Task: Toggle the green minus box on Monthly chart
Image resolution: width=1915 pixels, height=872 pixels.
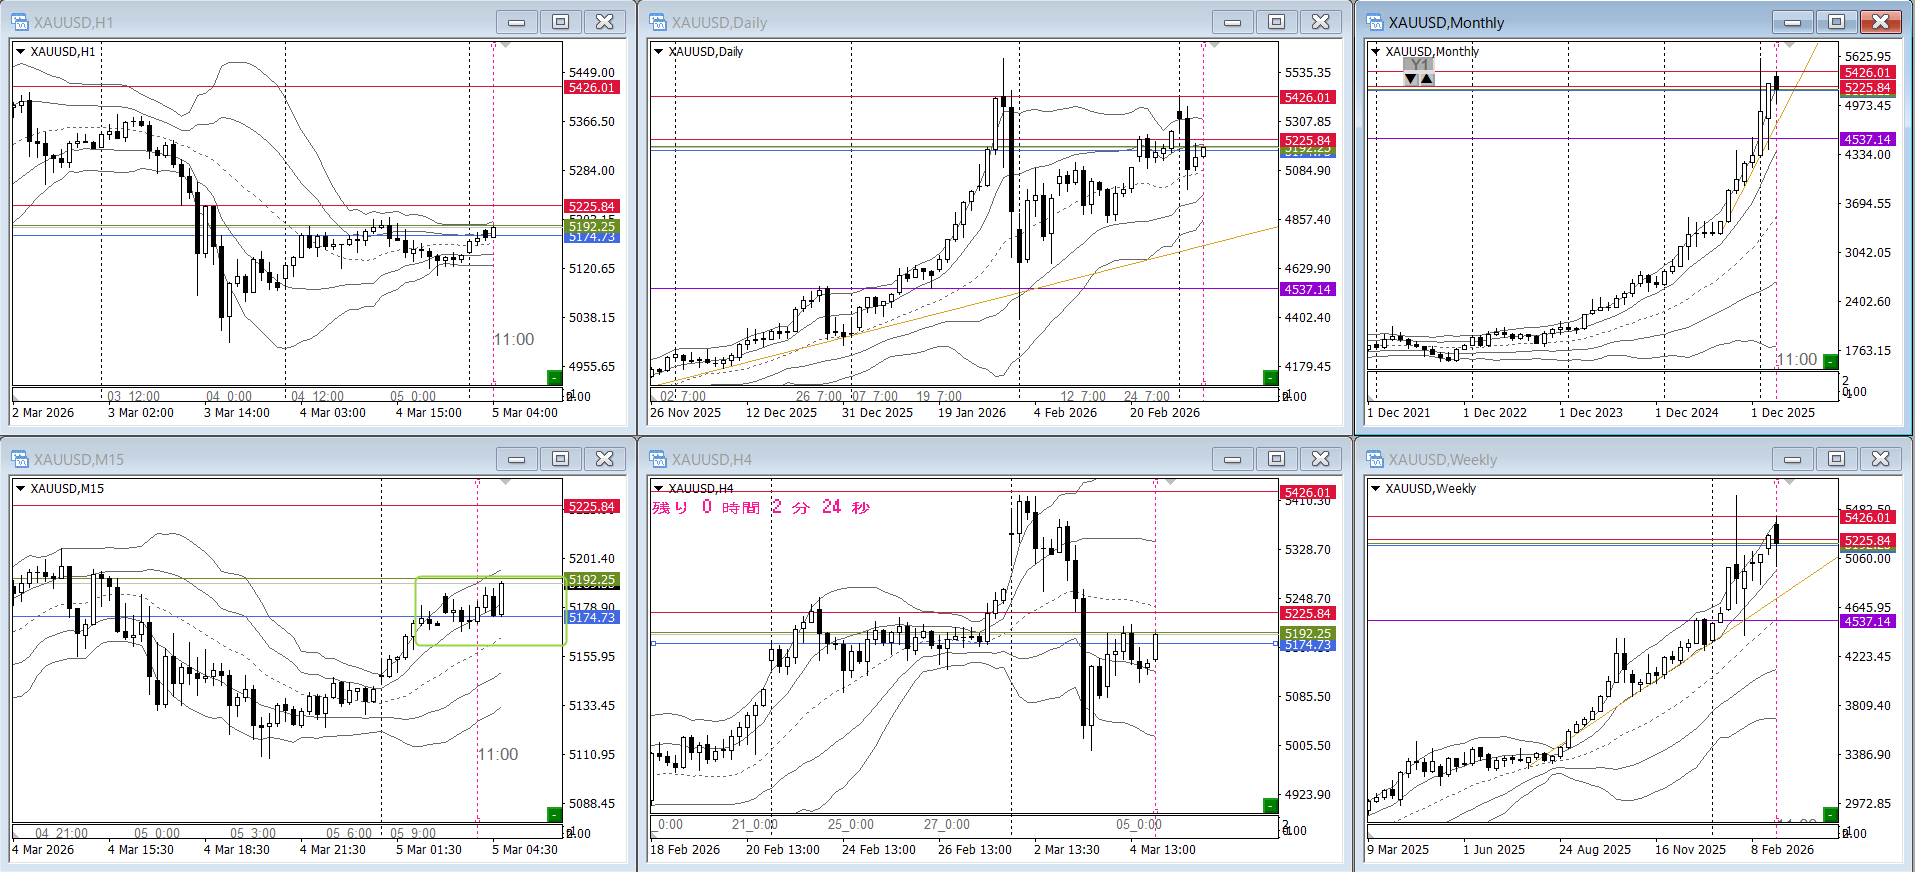Action: coord(1830,361)
